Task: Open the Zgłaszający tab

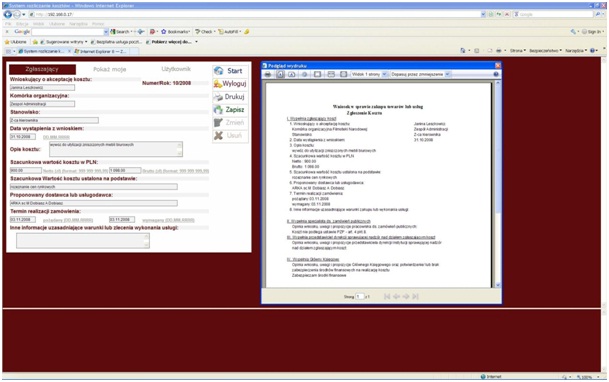Action: click(x=42, y=69)
